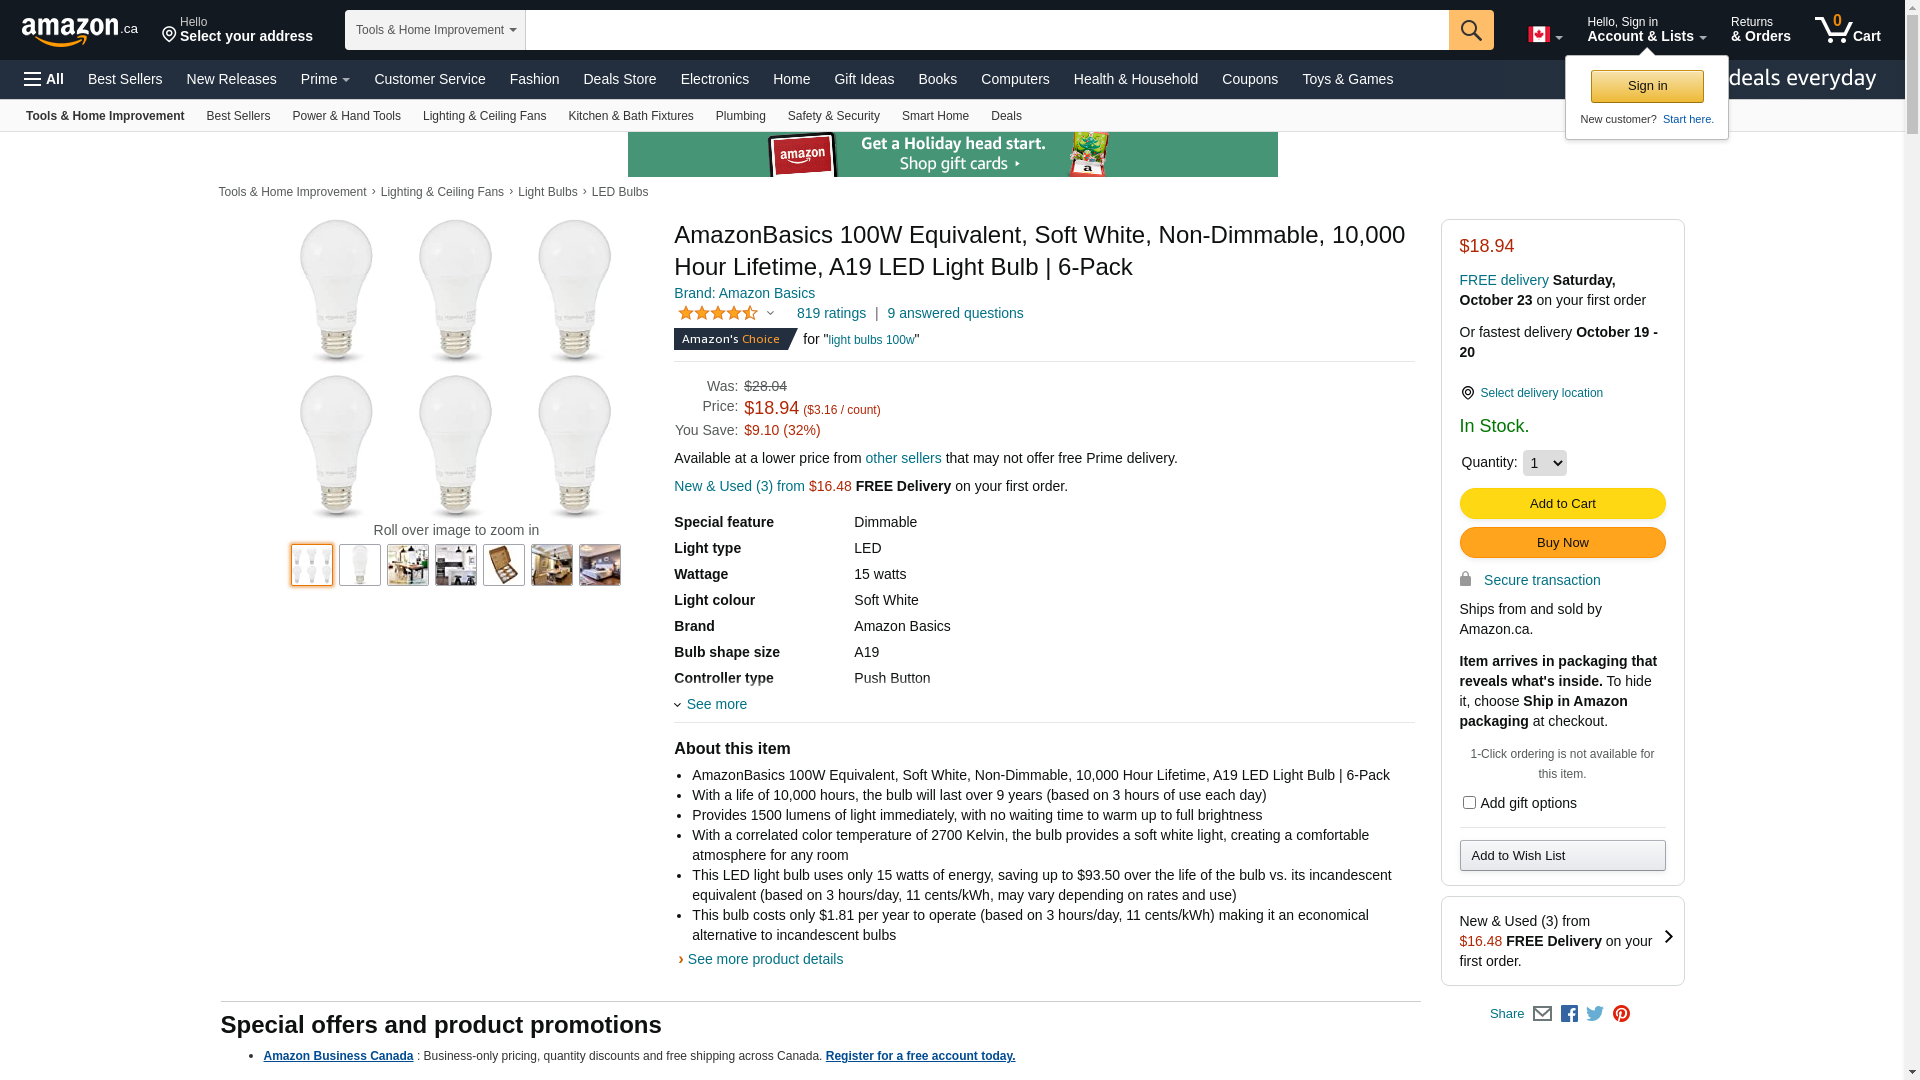Select the last bedroom product thumbnail
This screenshot has height=1080, width=1920.
pos(600,565)
